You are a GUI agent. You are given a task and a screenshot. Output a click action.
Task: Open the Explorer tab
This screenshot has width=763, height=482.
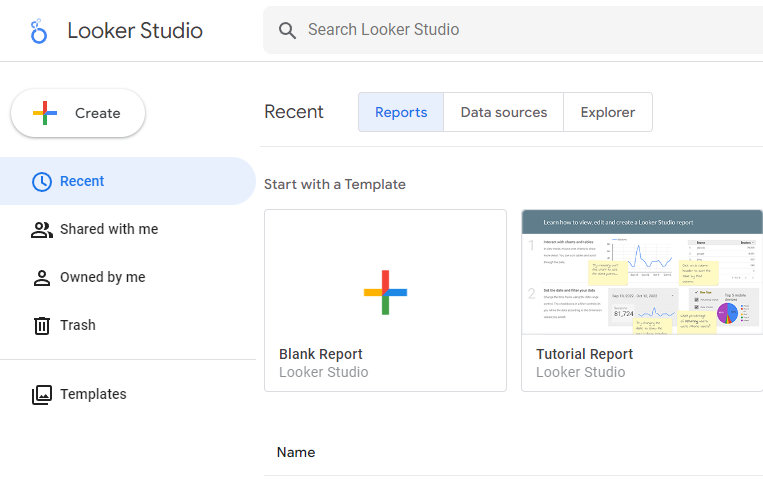pos(608,112)
